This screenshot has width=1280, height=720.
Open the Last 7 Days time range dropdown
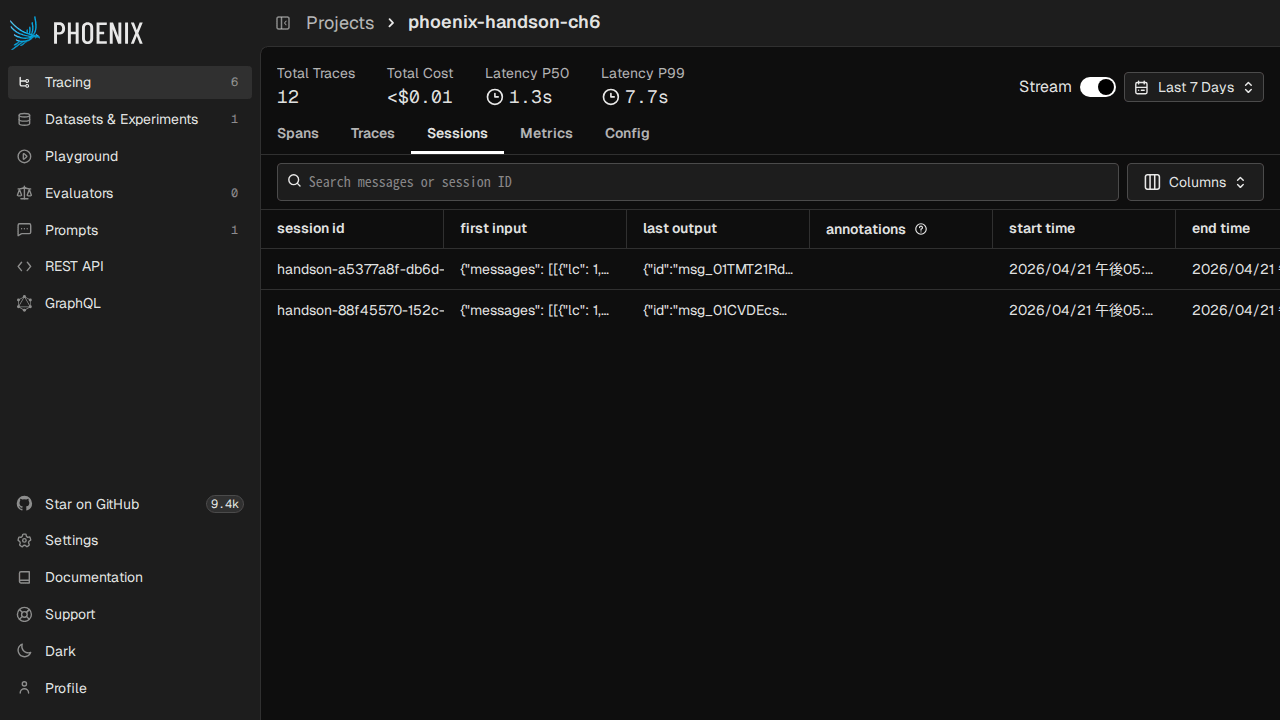tap(1194, 88)
